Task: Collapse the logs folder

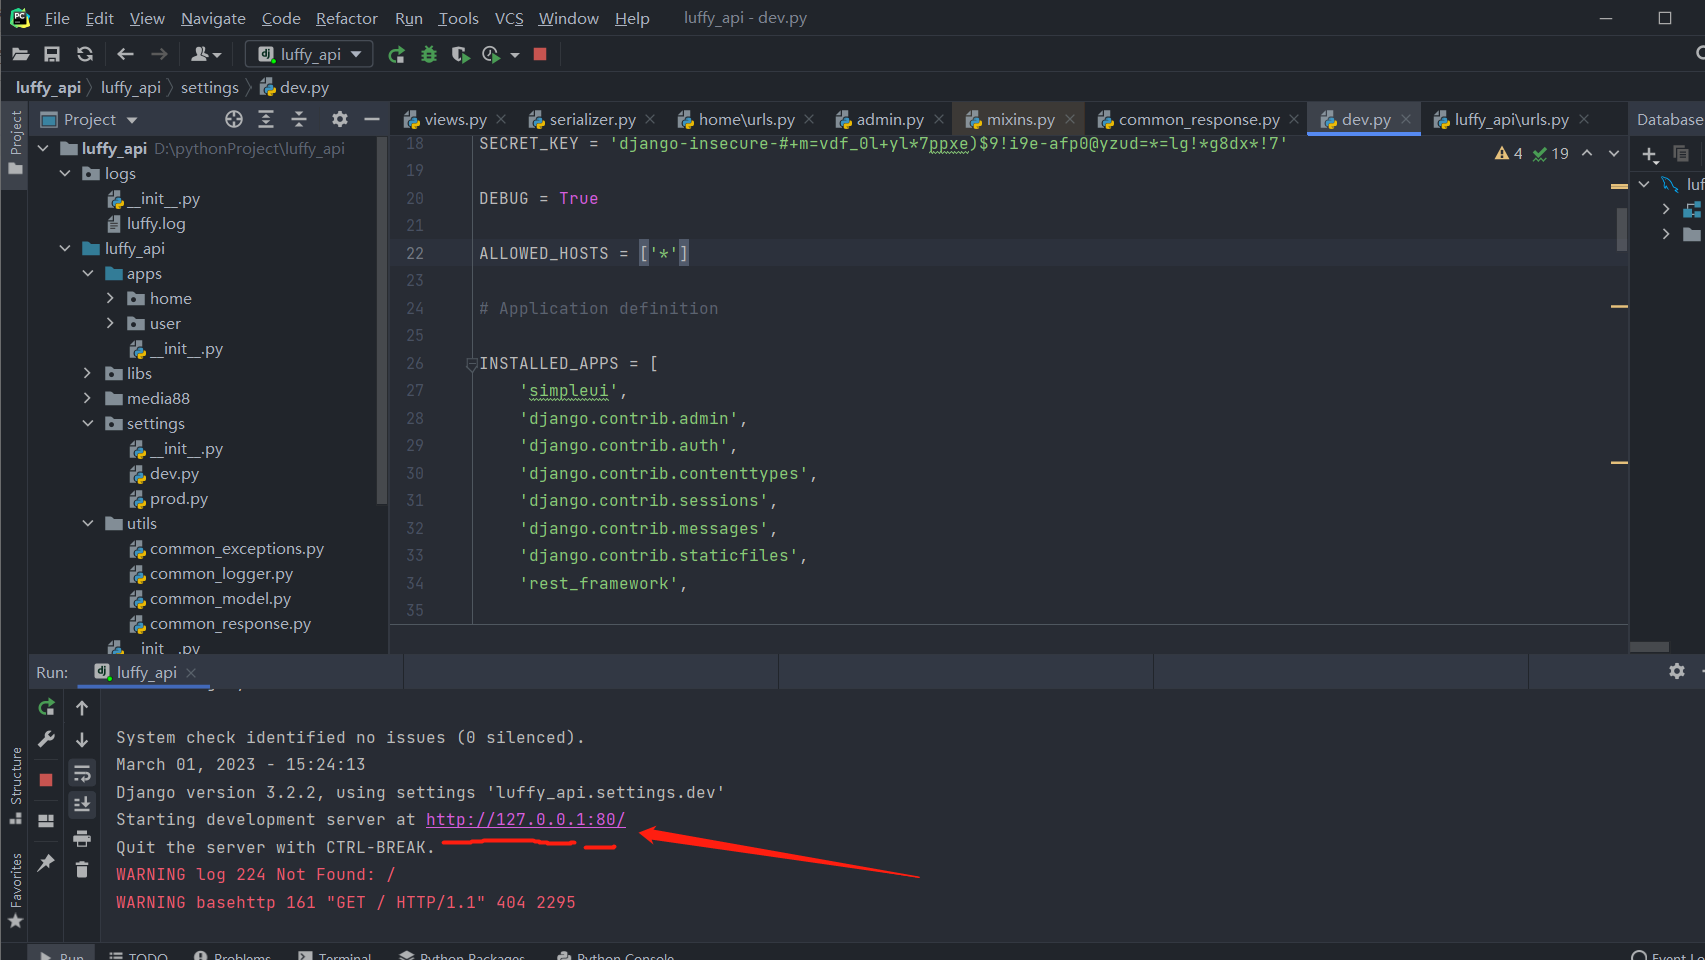Action: 65,174
